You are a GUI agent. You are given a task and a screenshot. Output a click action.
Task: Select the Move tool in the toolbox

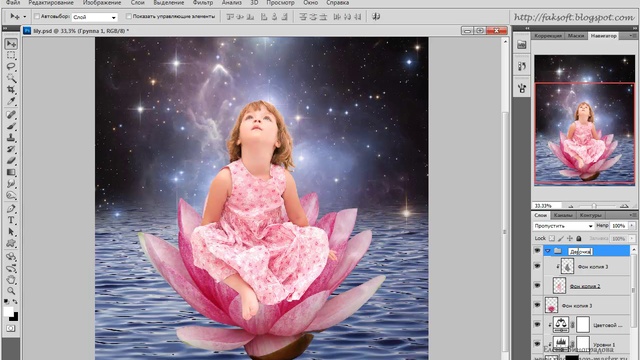tap(11, 44)
